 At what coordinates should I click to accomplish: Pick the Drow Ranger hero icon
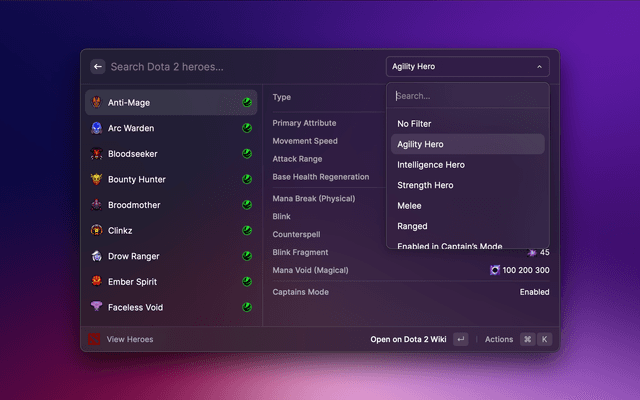(x=96, y=257)
